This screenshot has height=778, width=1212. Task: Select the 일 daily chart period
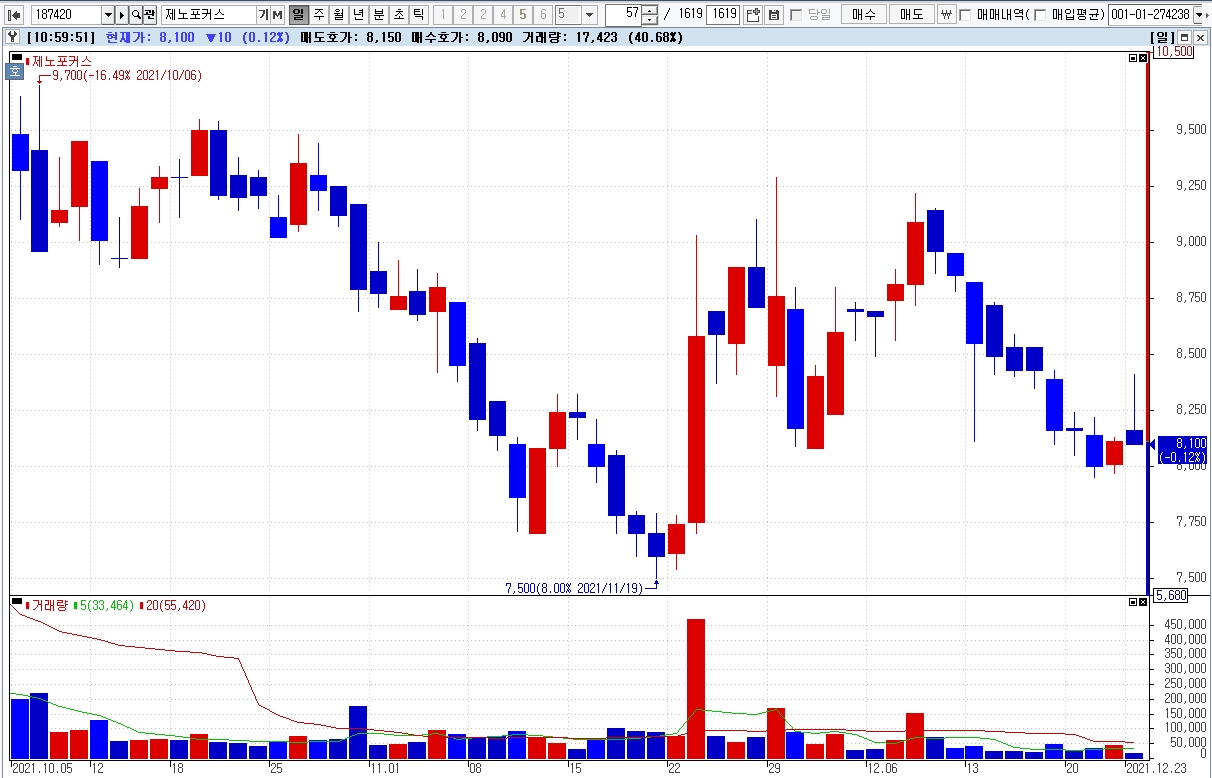(x=298, y=15)
